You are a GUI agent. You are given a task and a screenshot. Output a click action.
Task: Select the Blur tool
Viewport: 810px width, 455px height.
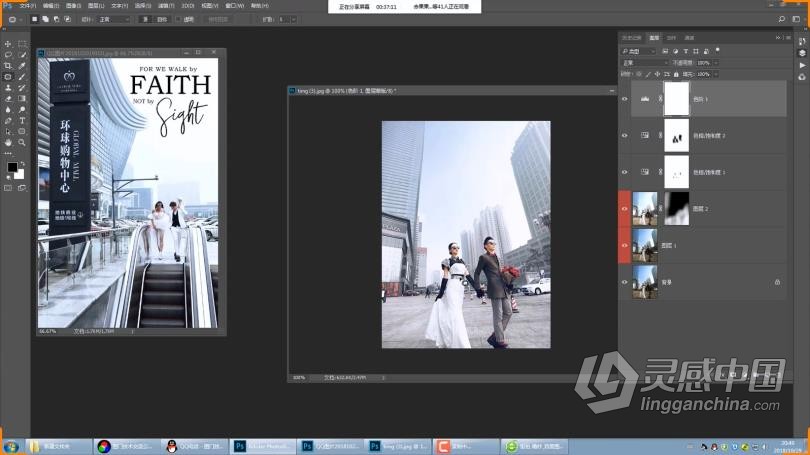(x=8, y=109)
